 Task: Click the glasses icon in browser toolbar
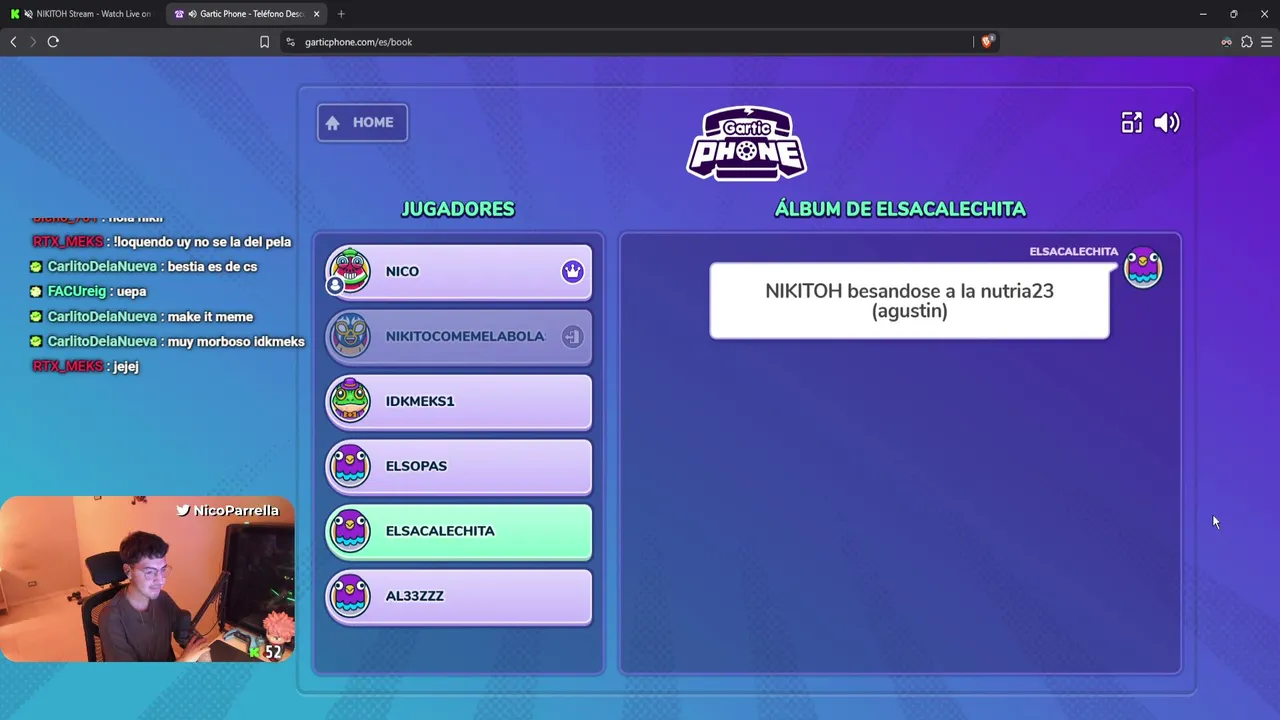[x=1226, y=42]
